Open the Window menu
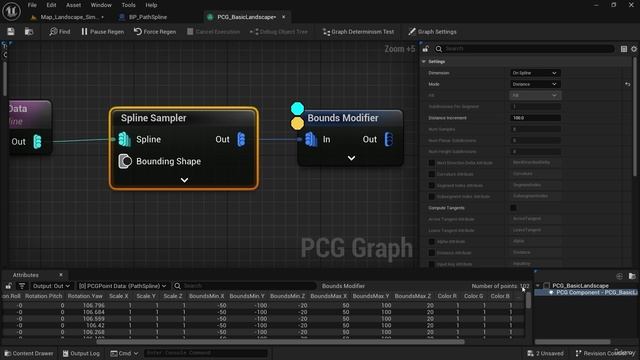 pos(101,5)
